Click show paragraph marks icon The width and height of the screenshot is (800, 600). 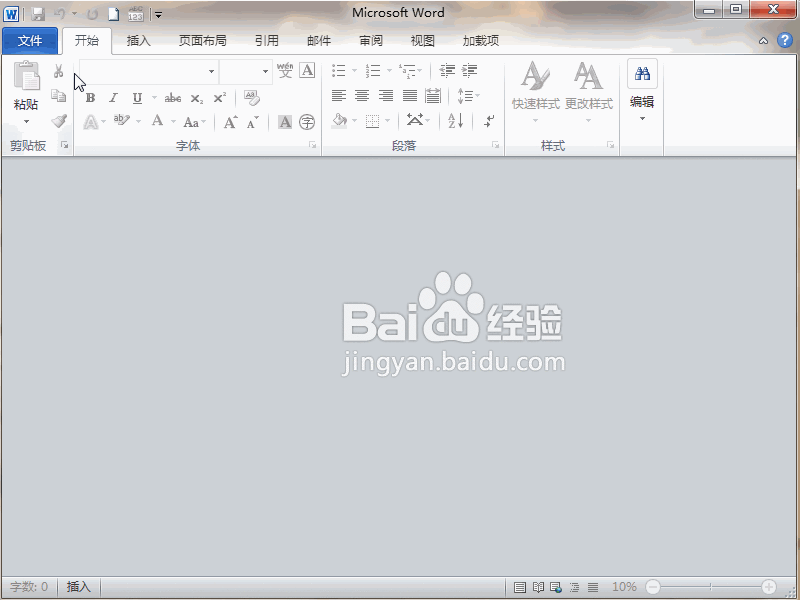point(489,121)
